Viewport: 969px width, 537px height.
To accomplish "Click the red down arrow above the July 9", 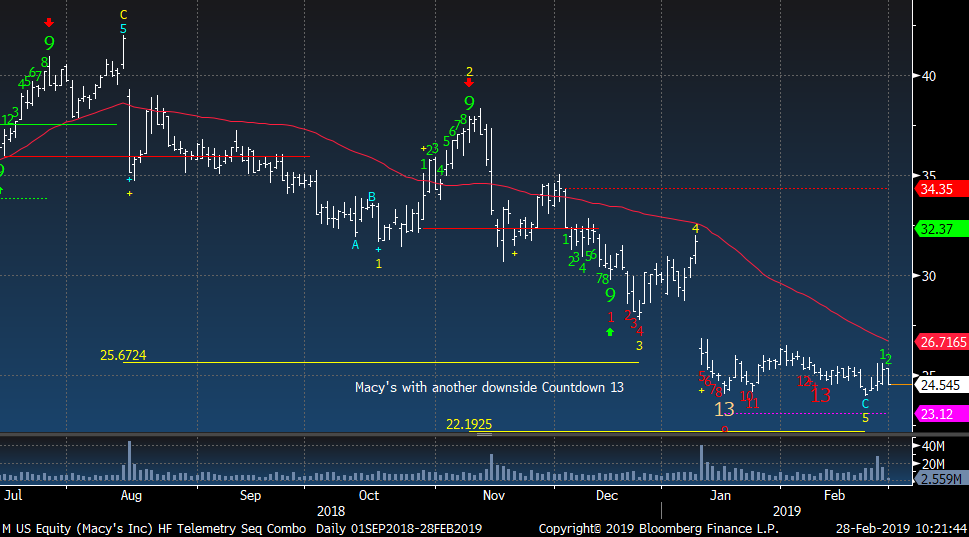I will pos(49,23).
